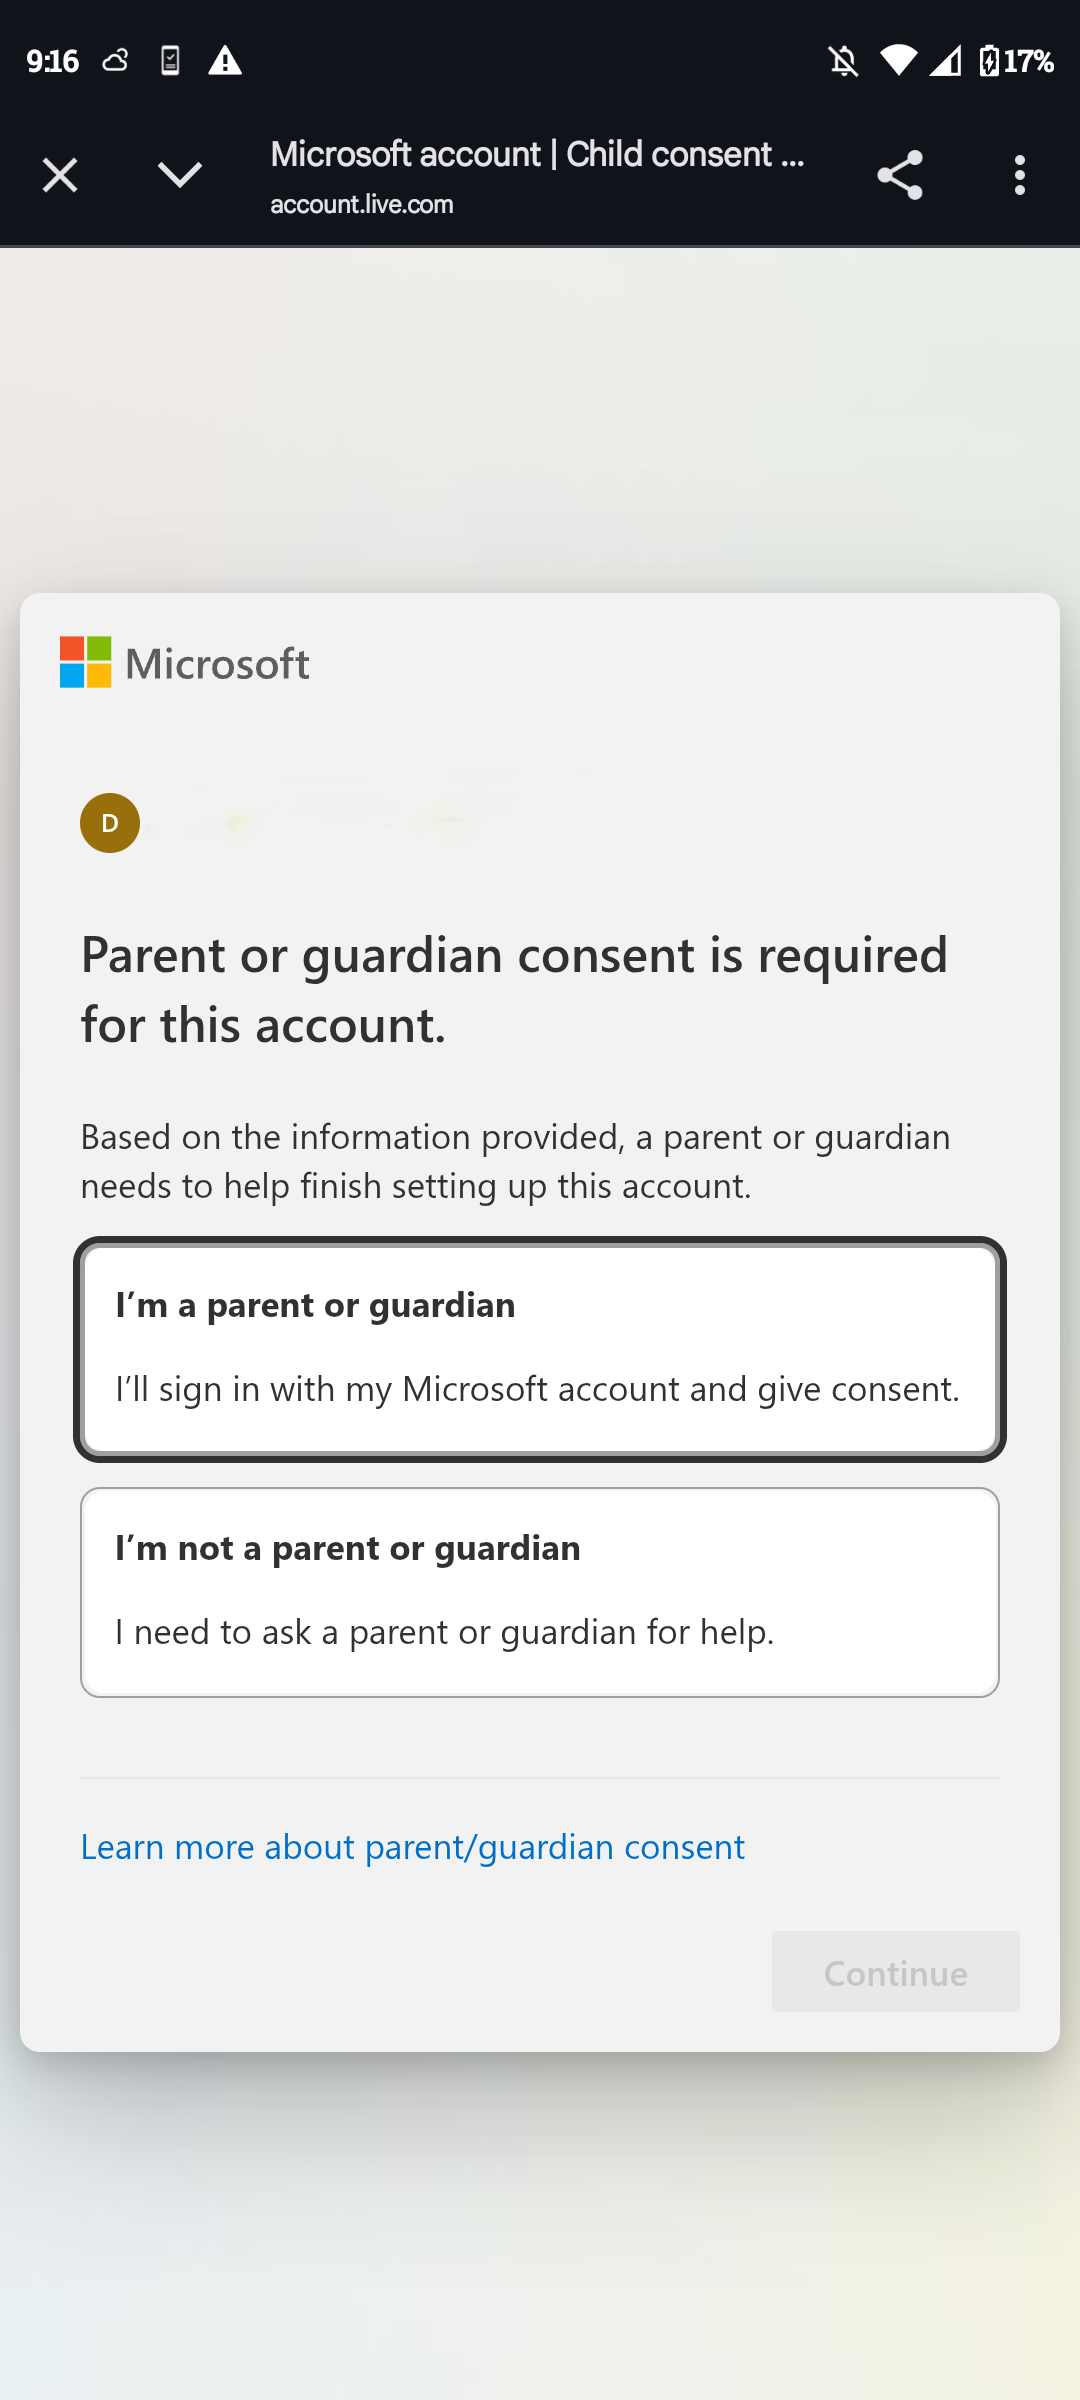
Task: Tap the device status icon beside cloud
Action: coord(171,61)
